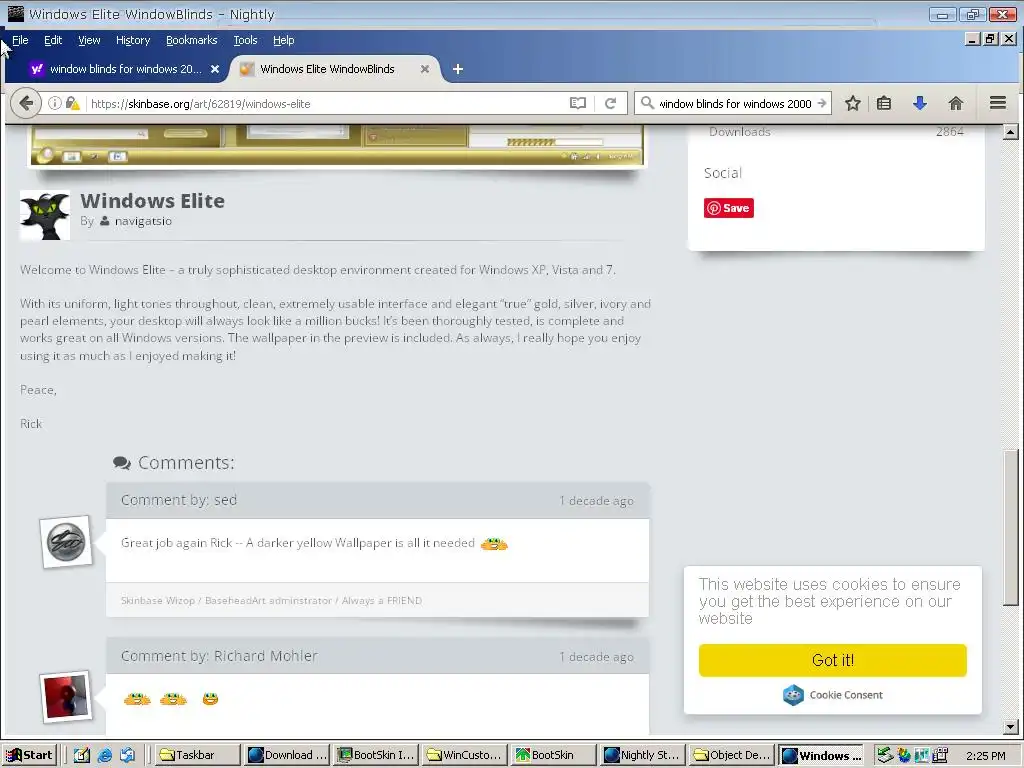Click the Cookie Consent logo icon
Image resolution: width=1024 pixels, height=768 pixels.
pos(793,695)
